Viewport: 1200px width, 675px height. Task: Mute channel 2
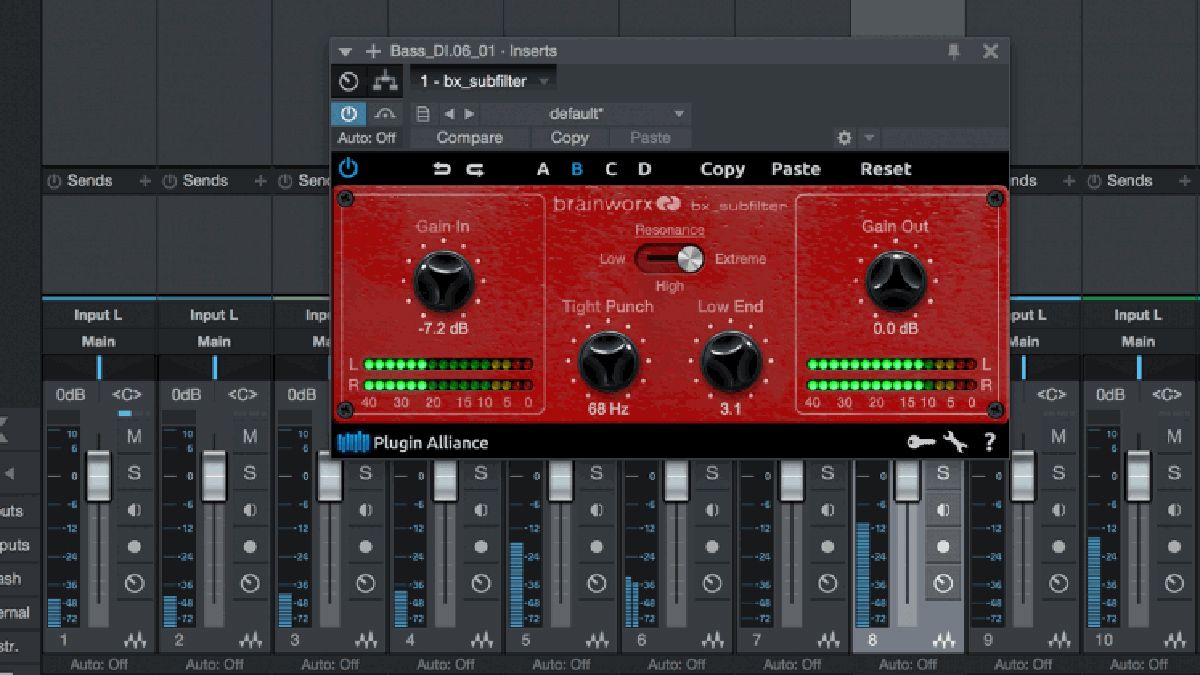pyautogui.click(x=250, y=436)
